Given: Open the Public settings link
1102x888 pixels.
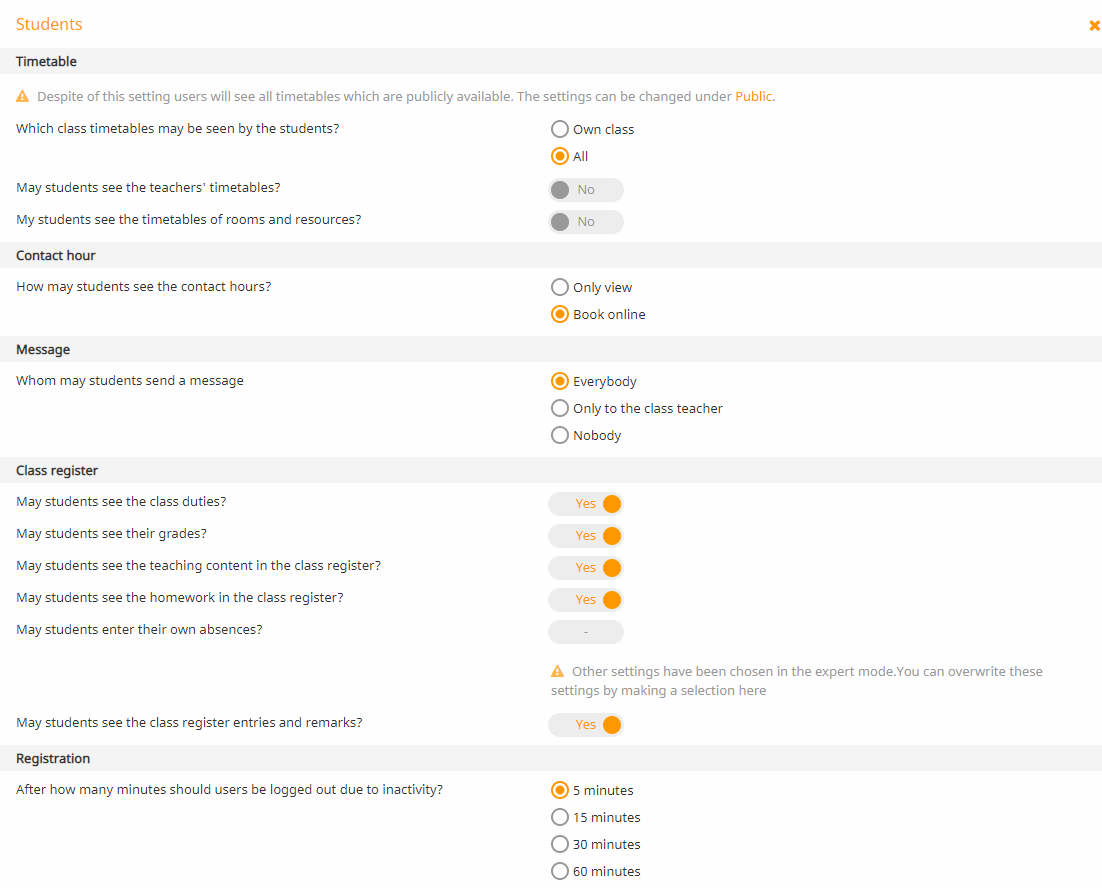Looking at the screenshot, I should (753, 97).
